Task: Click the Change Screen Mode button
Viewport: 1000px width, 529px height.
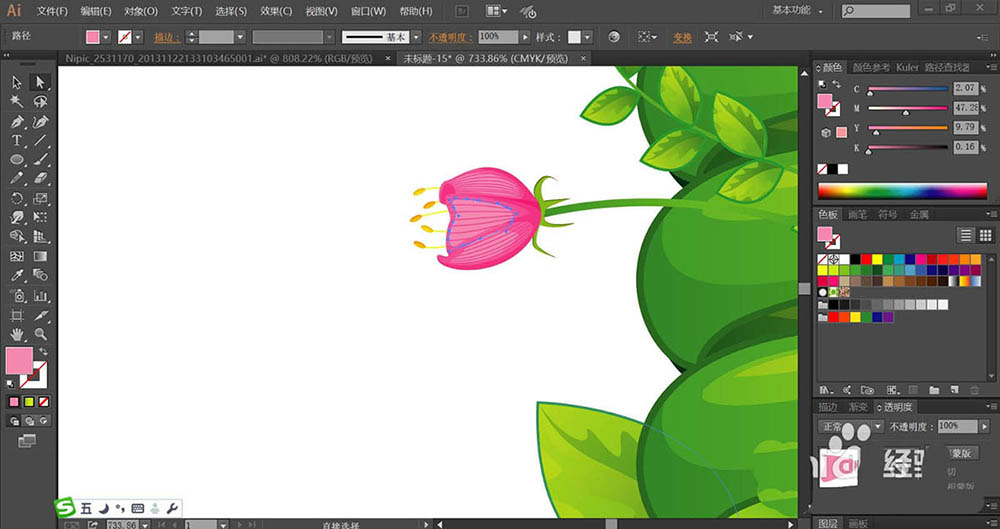Action: 27,441
